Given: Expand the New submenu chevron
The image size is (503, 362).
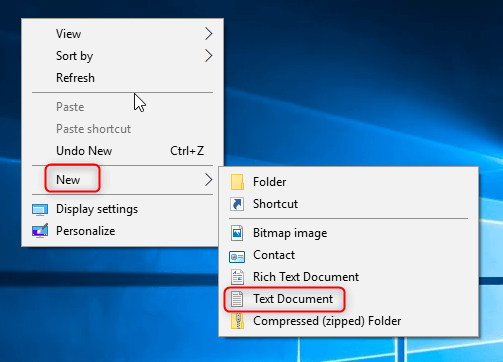Looking at the screenshot, I should [x=208, y=180].
